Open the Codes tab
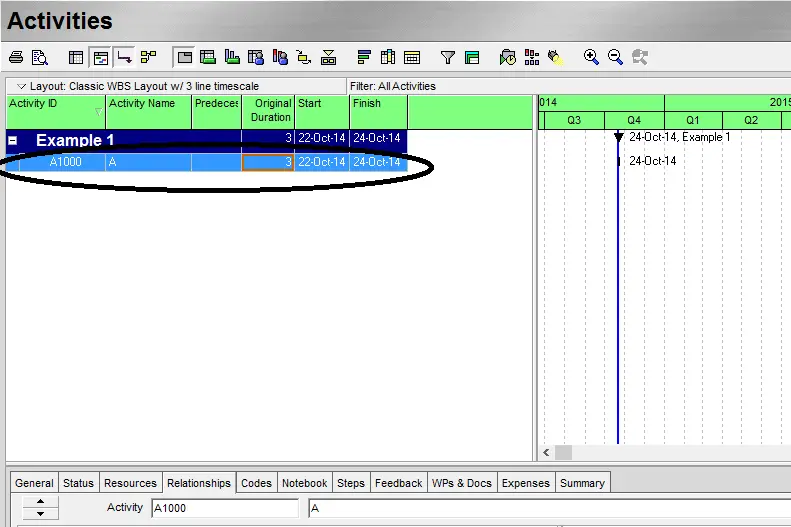Screen dimensions: 791x527 pos(256,483)
